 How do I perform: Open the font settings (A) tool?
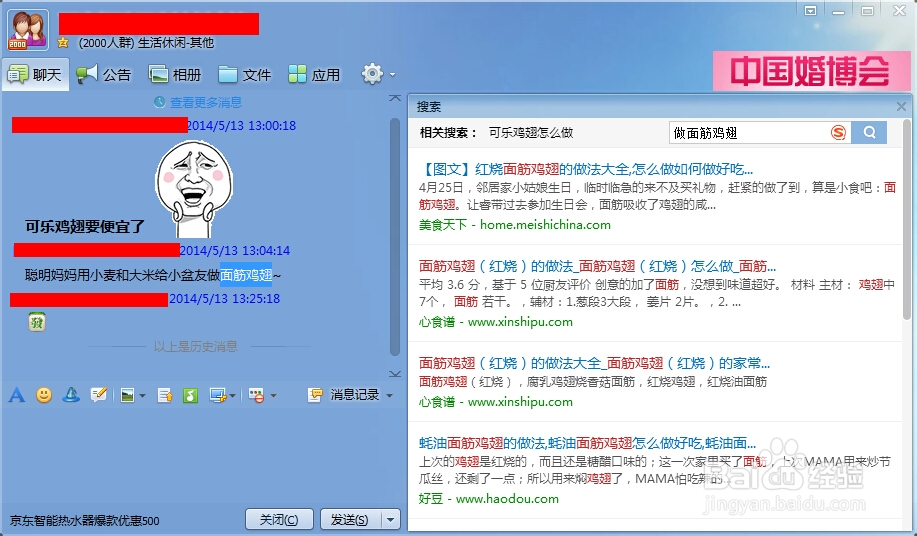tap(17, 395)
